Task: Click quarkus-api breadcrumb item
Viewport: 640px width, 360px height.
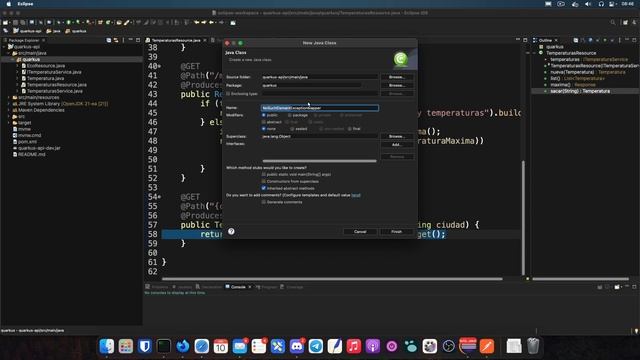Action: point(27,31)
